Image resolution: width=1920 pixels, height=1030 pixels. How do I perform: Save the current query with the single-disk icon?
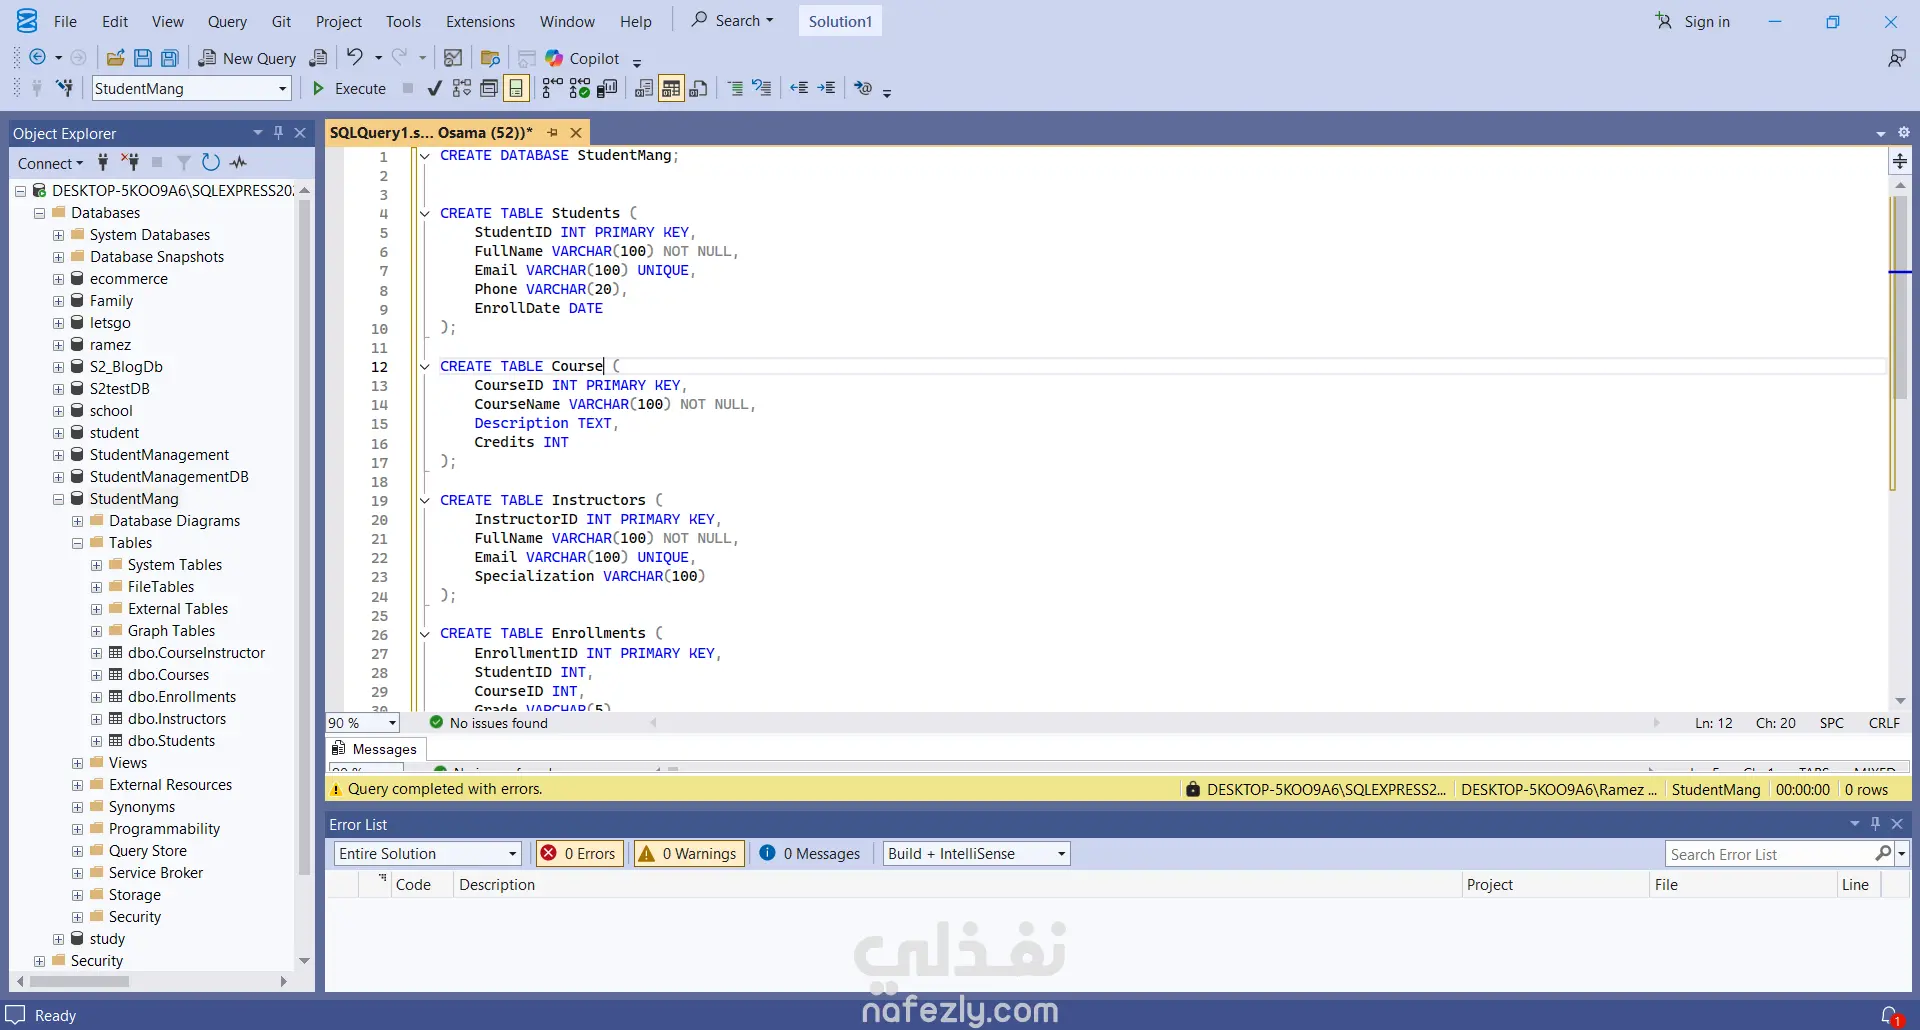pos(143,58)
